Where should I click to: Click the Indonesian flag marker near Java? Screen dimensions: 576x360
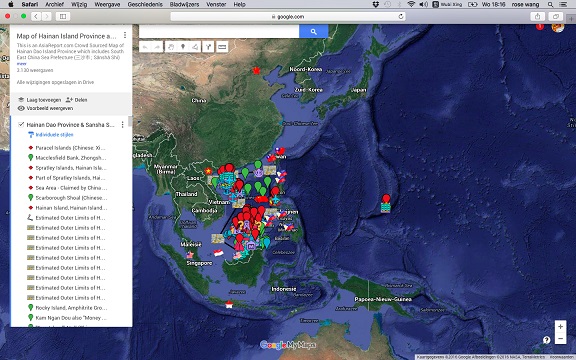pyautogui.click(x=229, y=304)
